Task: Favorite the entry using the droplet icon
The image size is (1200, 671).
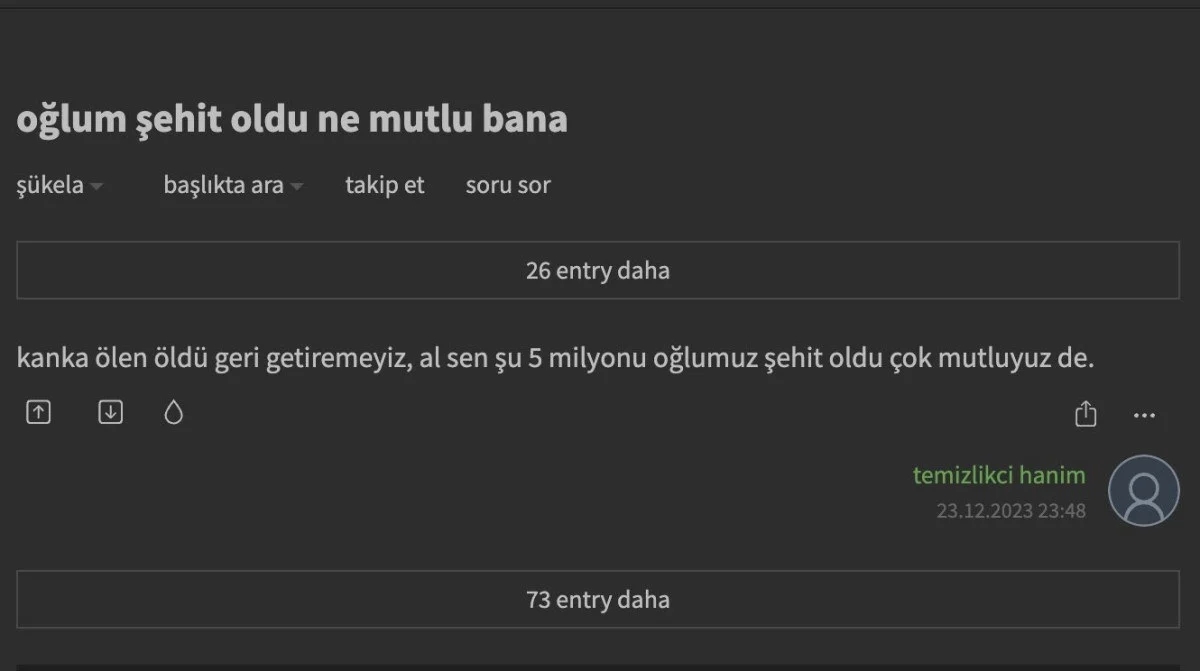Action: (x=174, y=413)
